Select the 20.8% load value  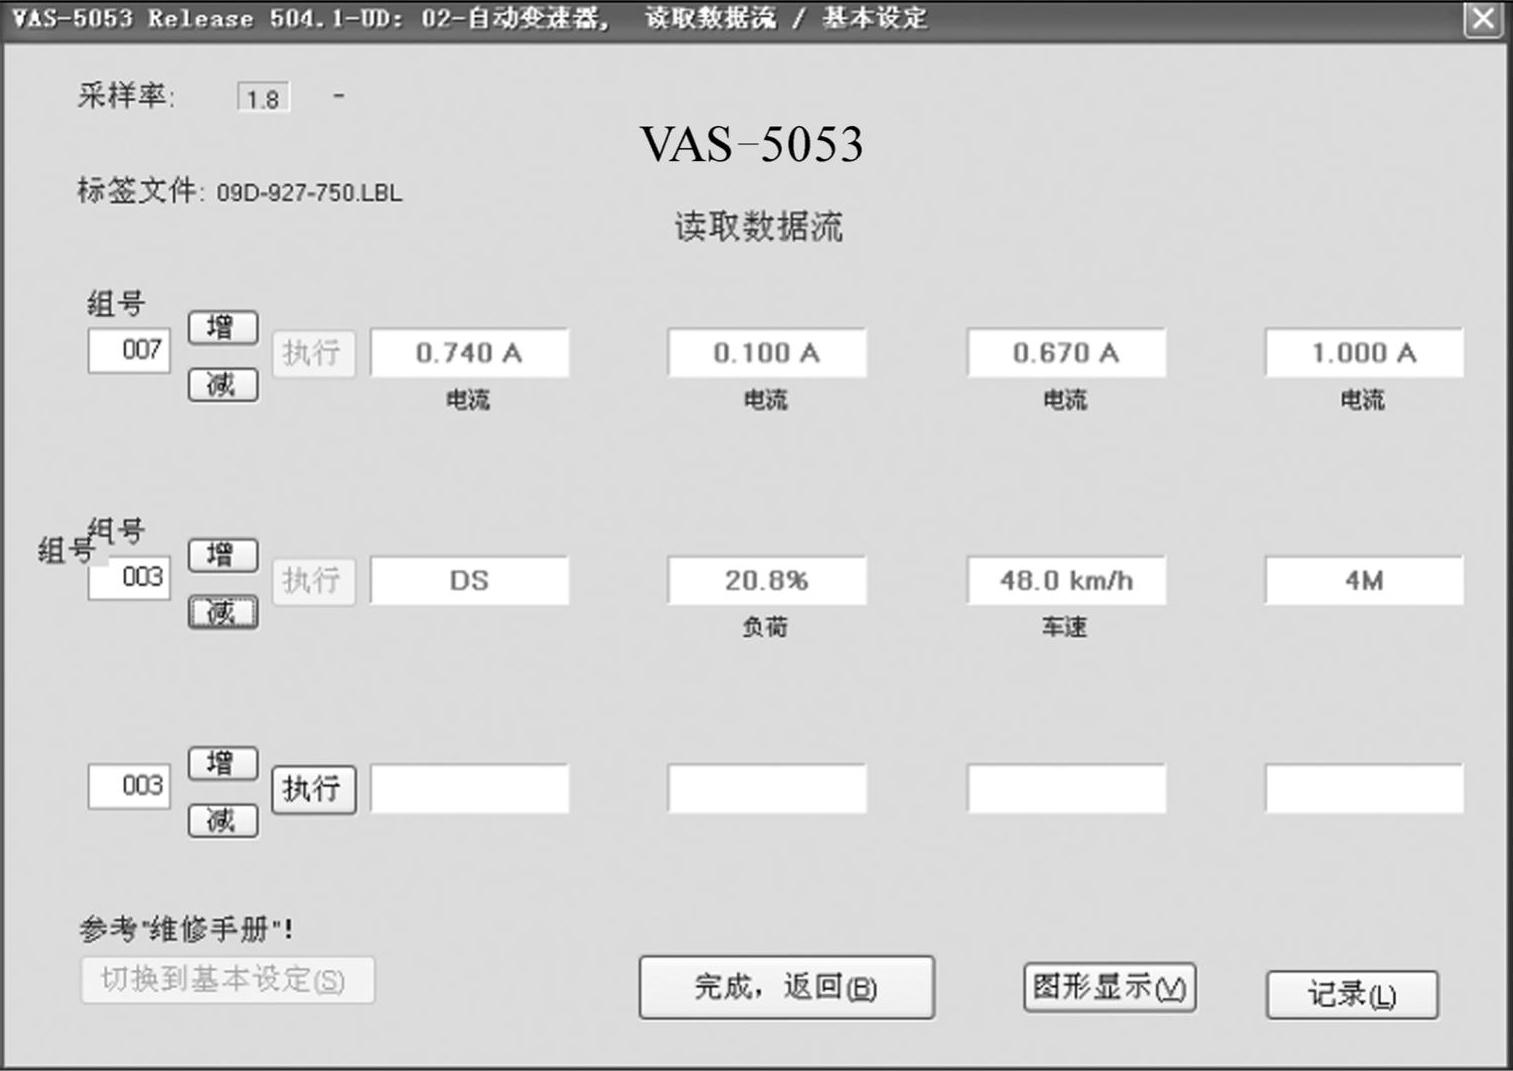point(767,581)
